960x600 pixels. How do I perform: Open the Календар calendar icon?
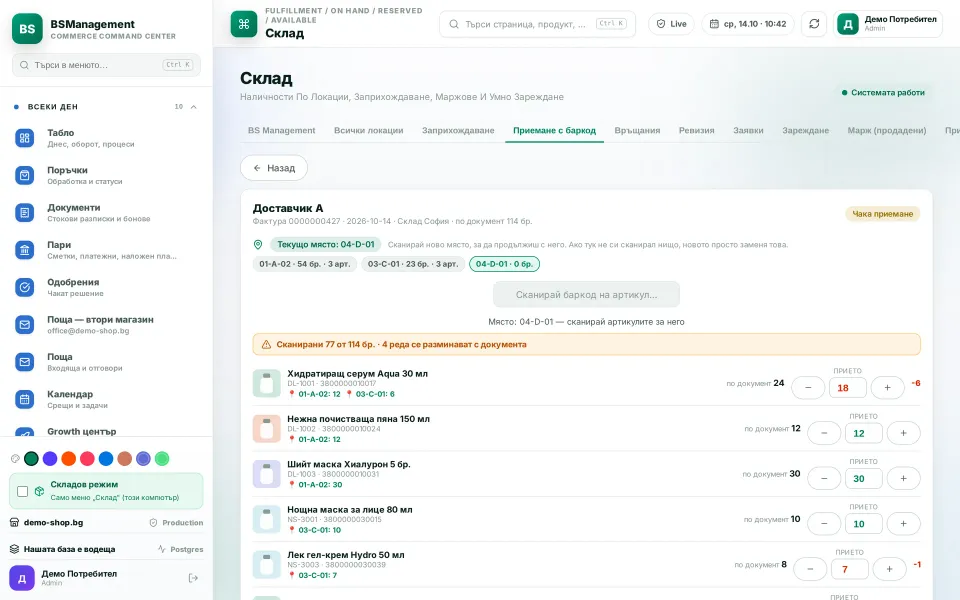24,400
